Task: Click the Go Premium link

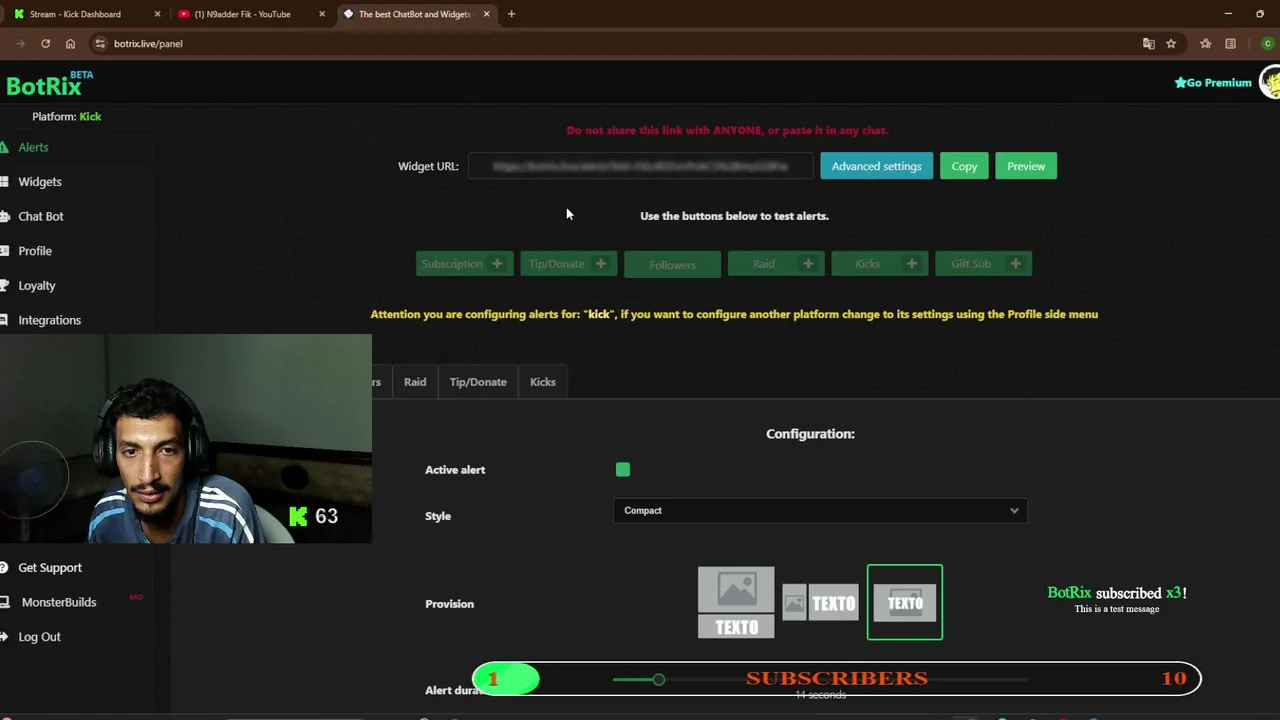Action: coord(1213,83)
